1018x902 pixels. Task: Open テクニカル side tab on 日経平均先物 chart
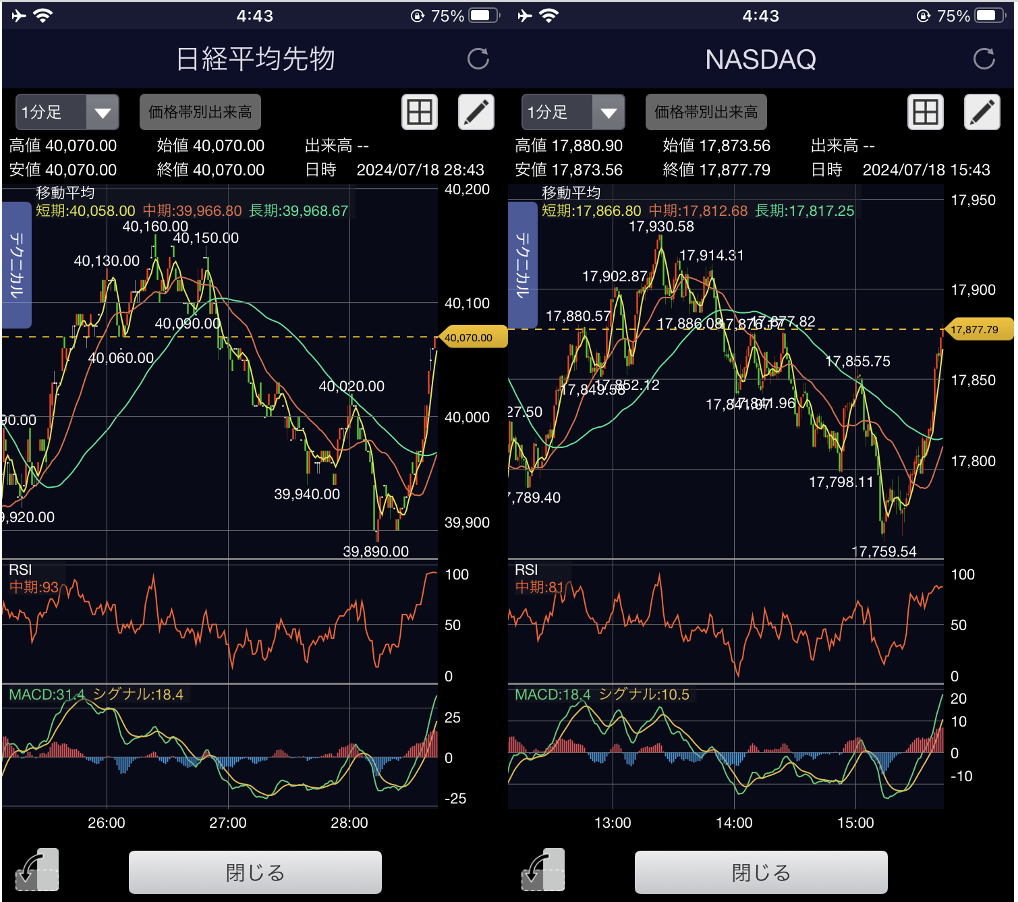click(x=16, y=265)
